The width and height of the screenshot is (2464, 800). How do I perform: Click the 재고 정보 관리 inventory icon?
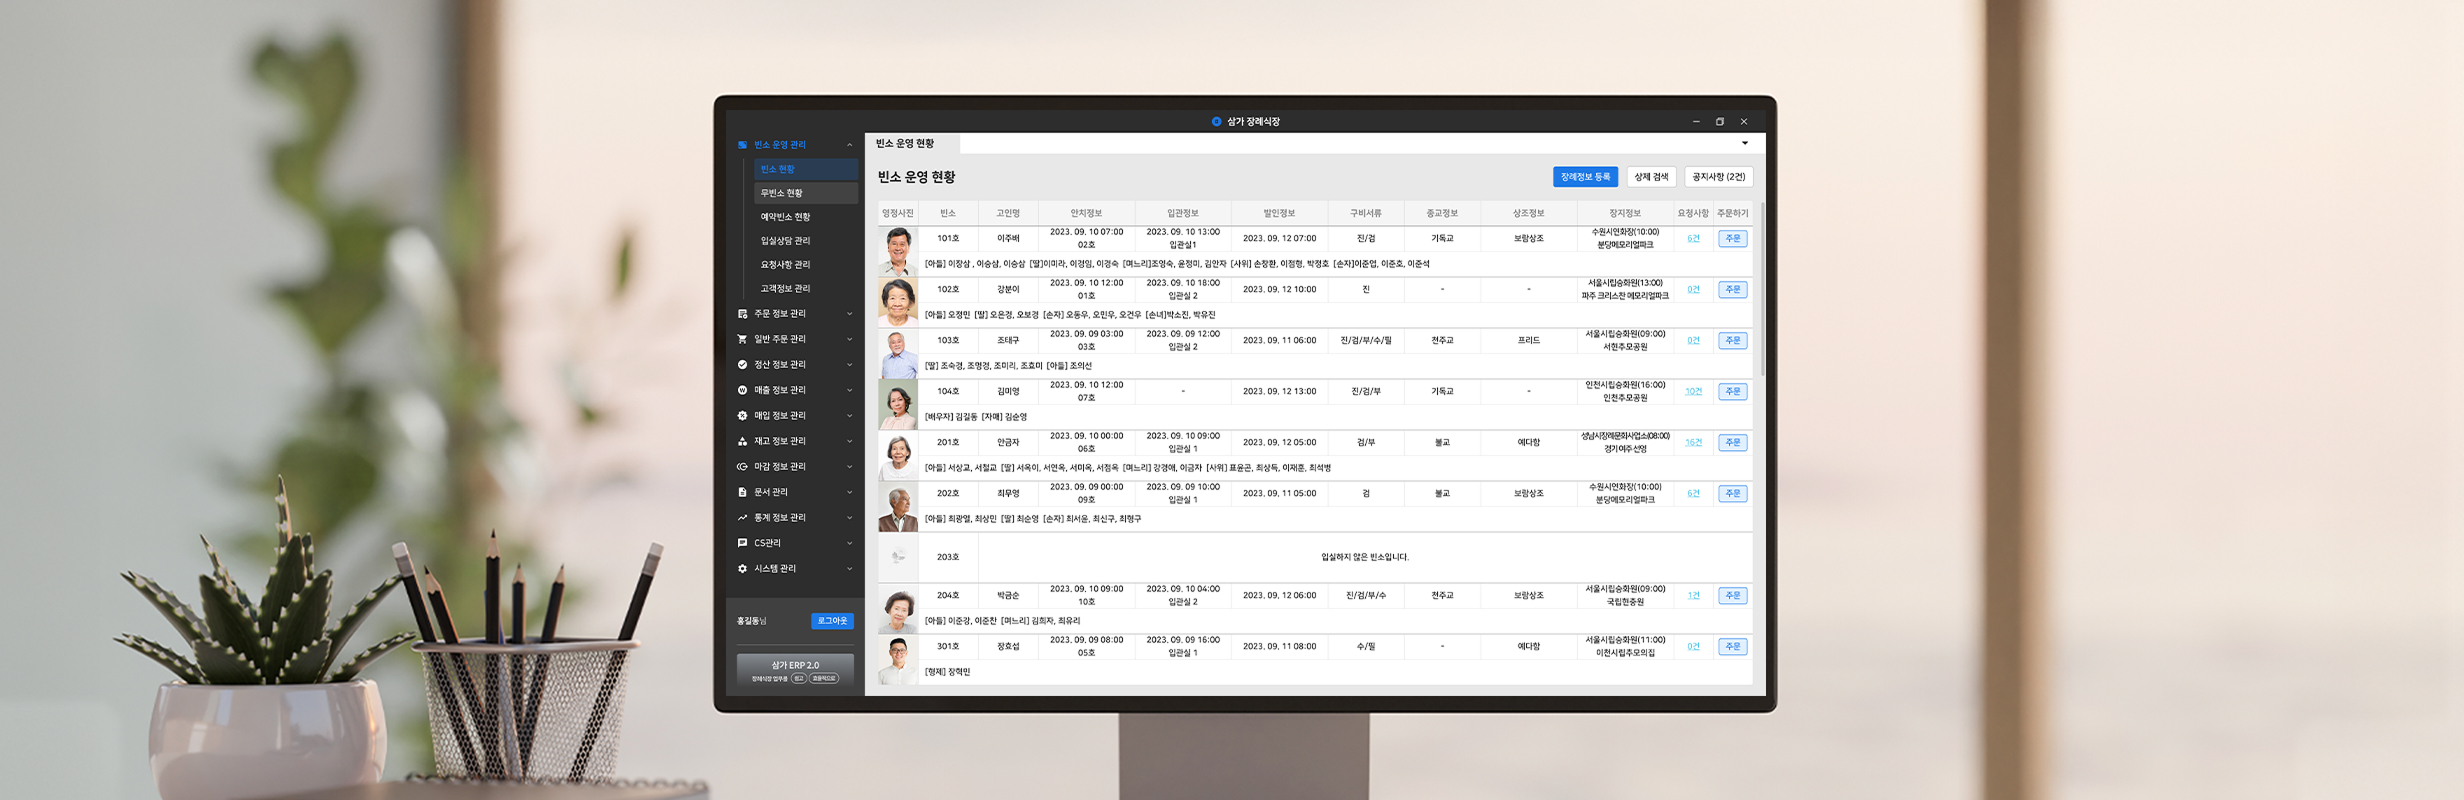click(x=742, y=441)
